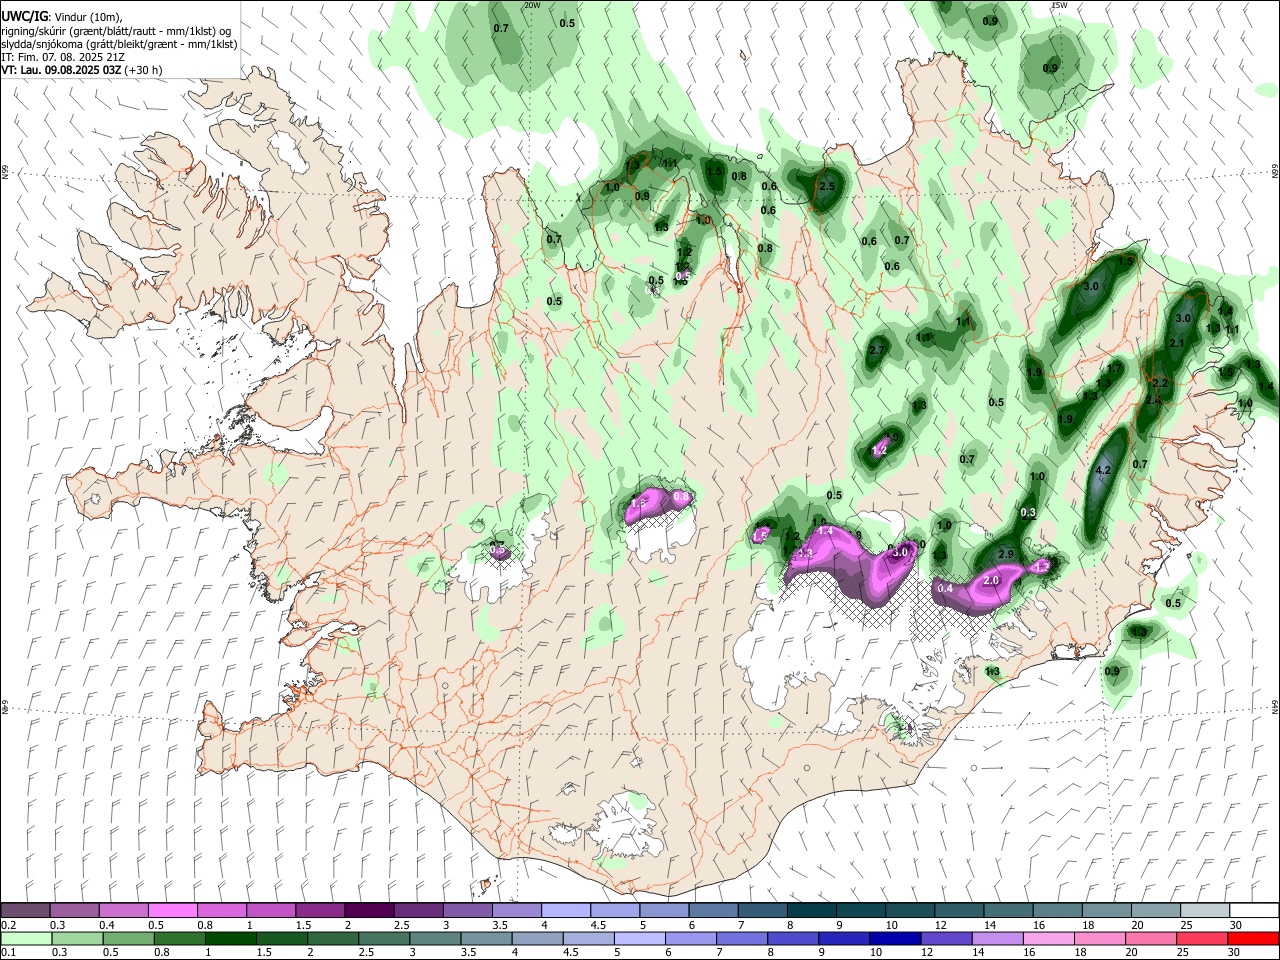Screen dimensions: 1280x960
Task: Click the violet bottom-row swatch labeled 12
Action: [x=945, y=938]
